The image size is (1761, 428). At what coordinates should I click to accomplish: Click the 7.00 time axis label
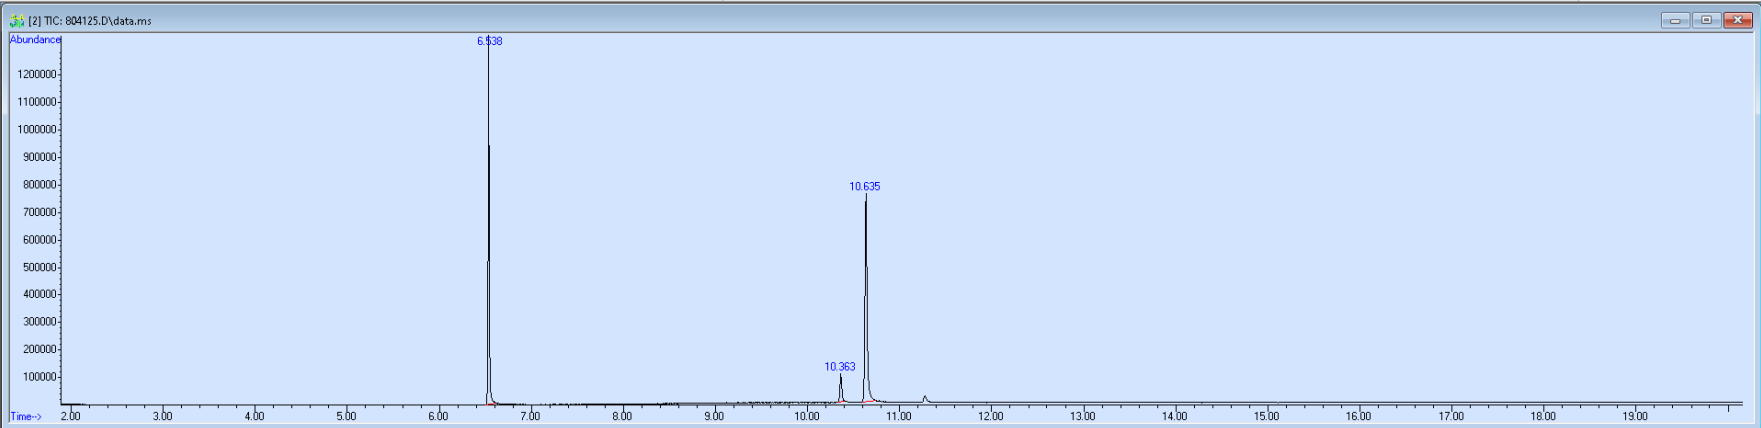(x=530, y=416)
